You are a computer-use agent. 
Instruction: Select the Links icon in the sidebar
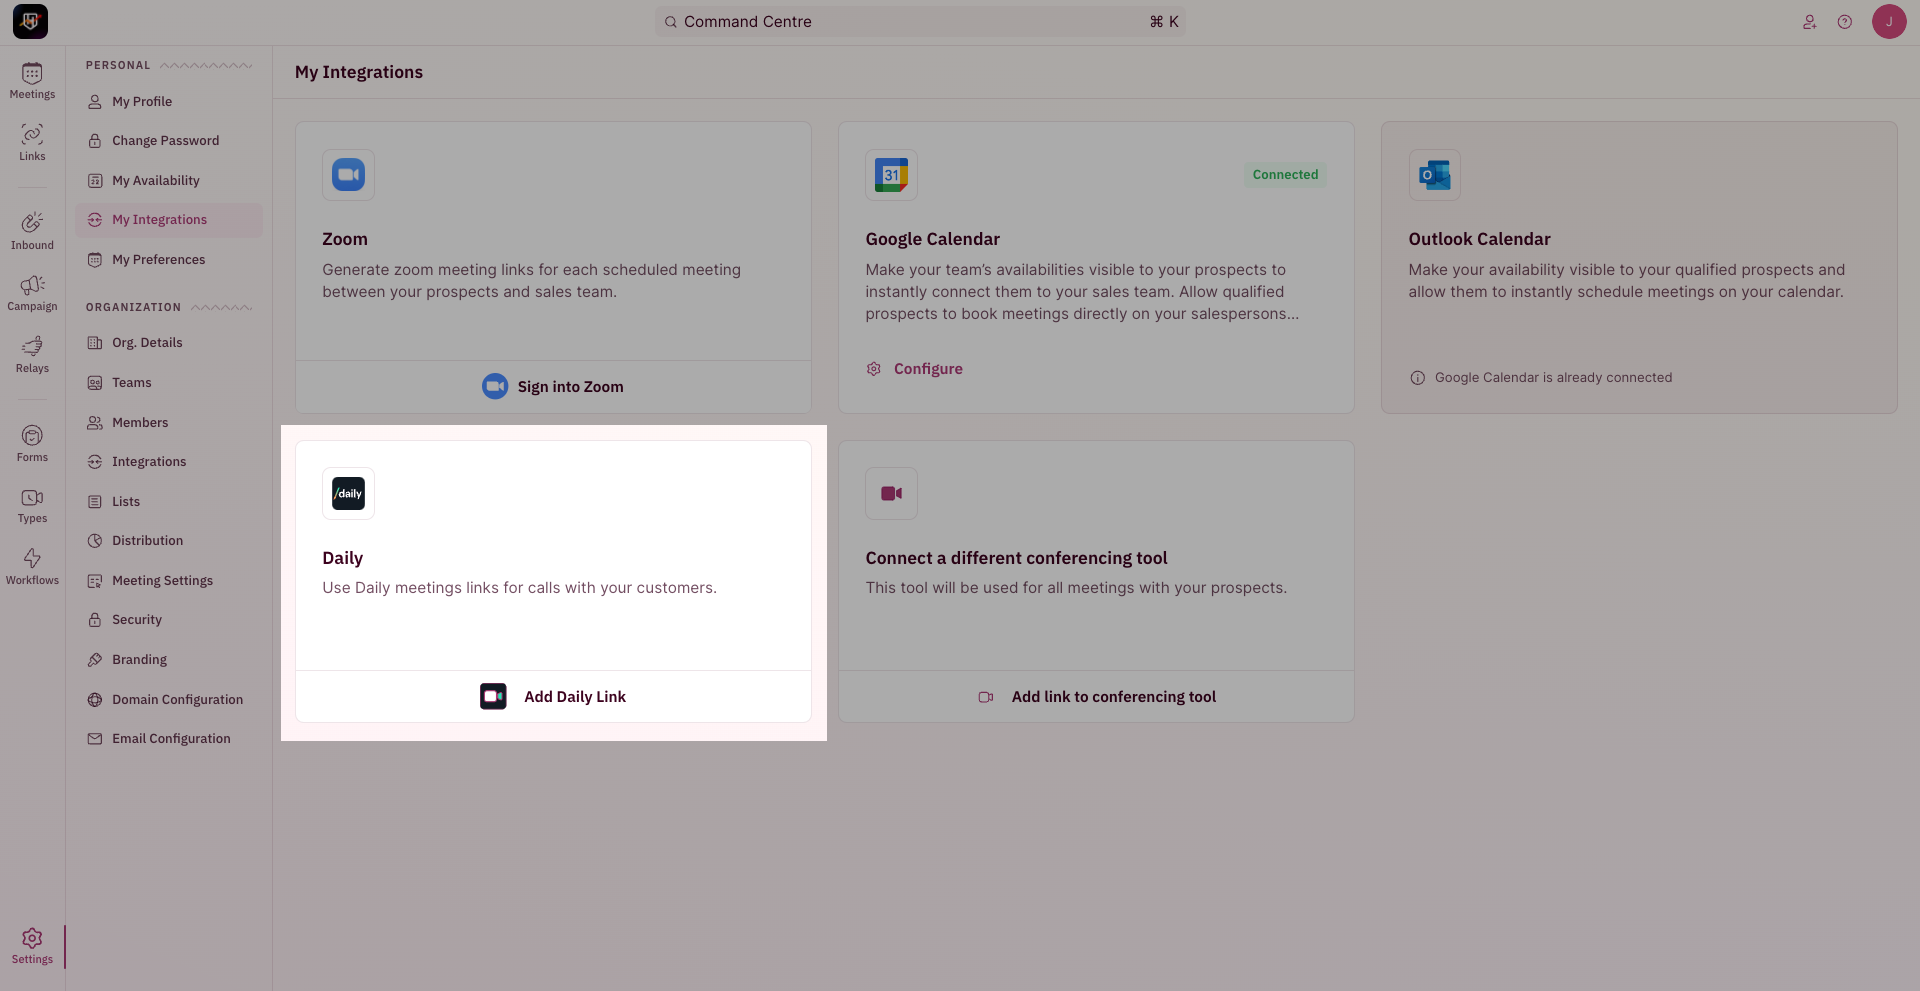32,141
